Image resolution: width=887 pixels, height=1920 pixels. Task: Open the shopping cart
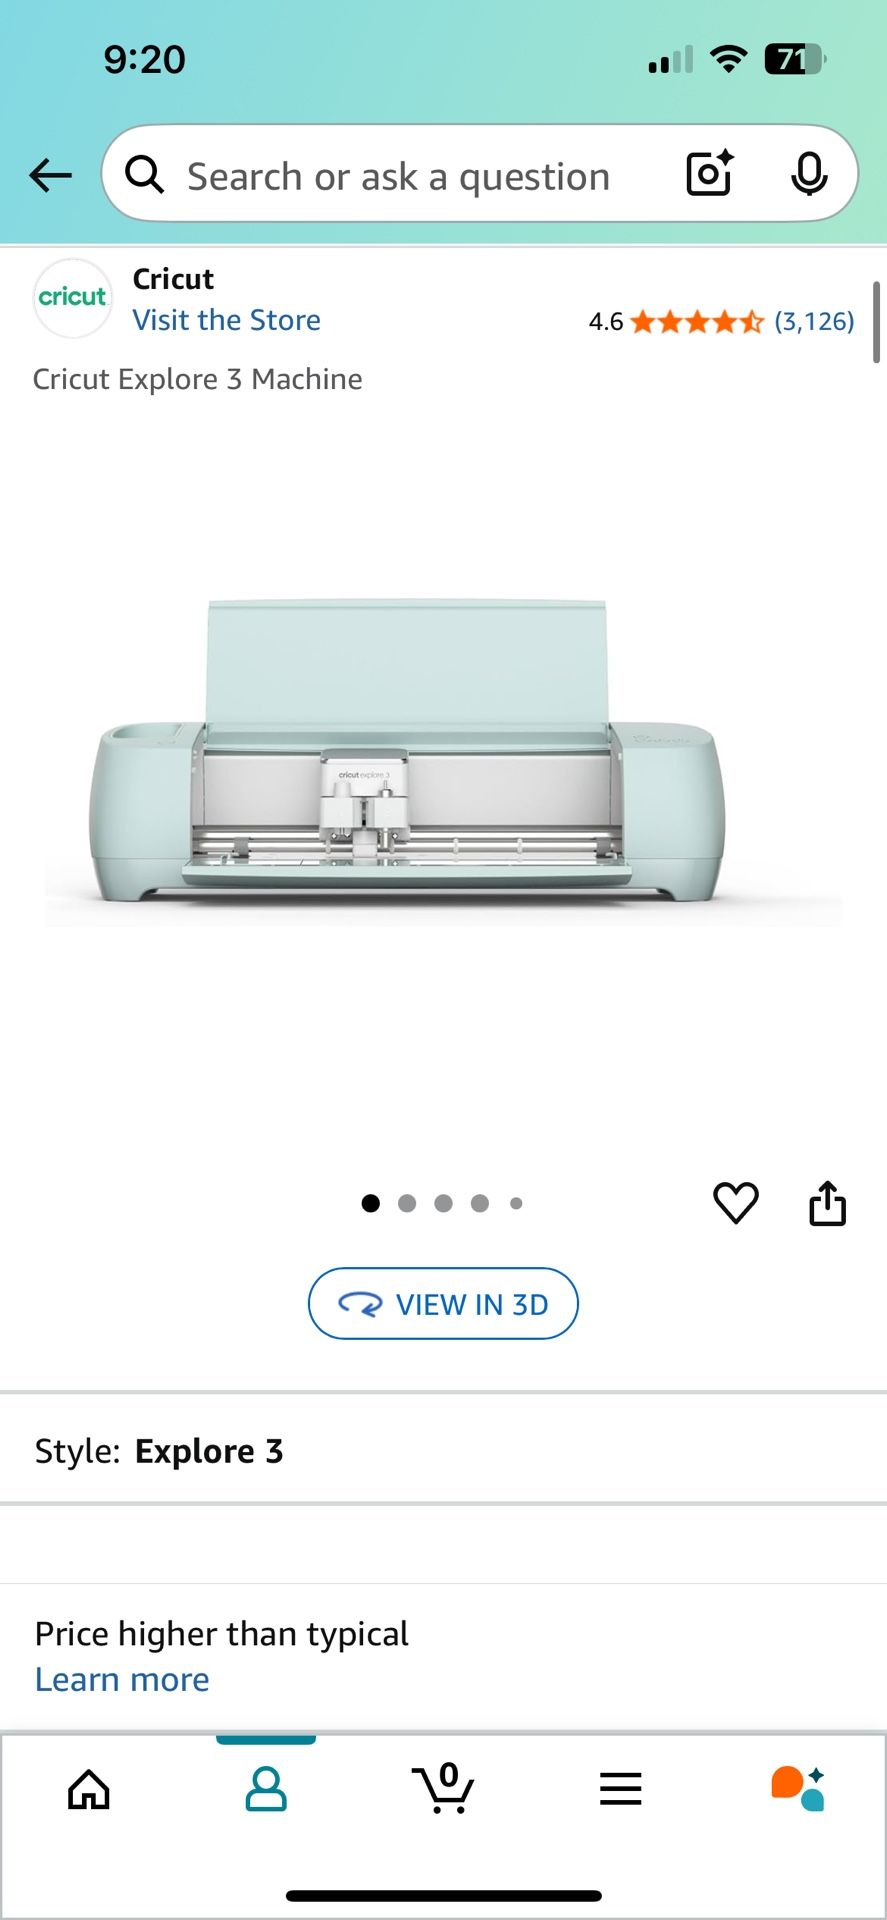pos(443,1788)
